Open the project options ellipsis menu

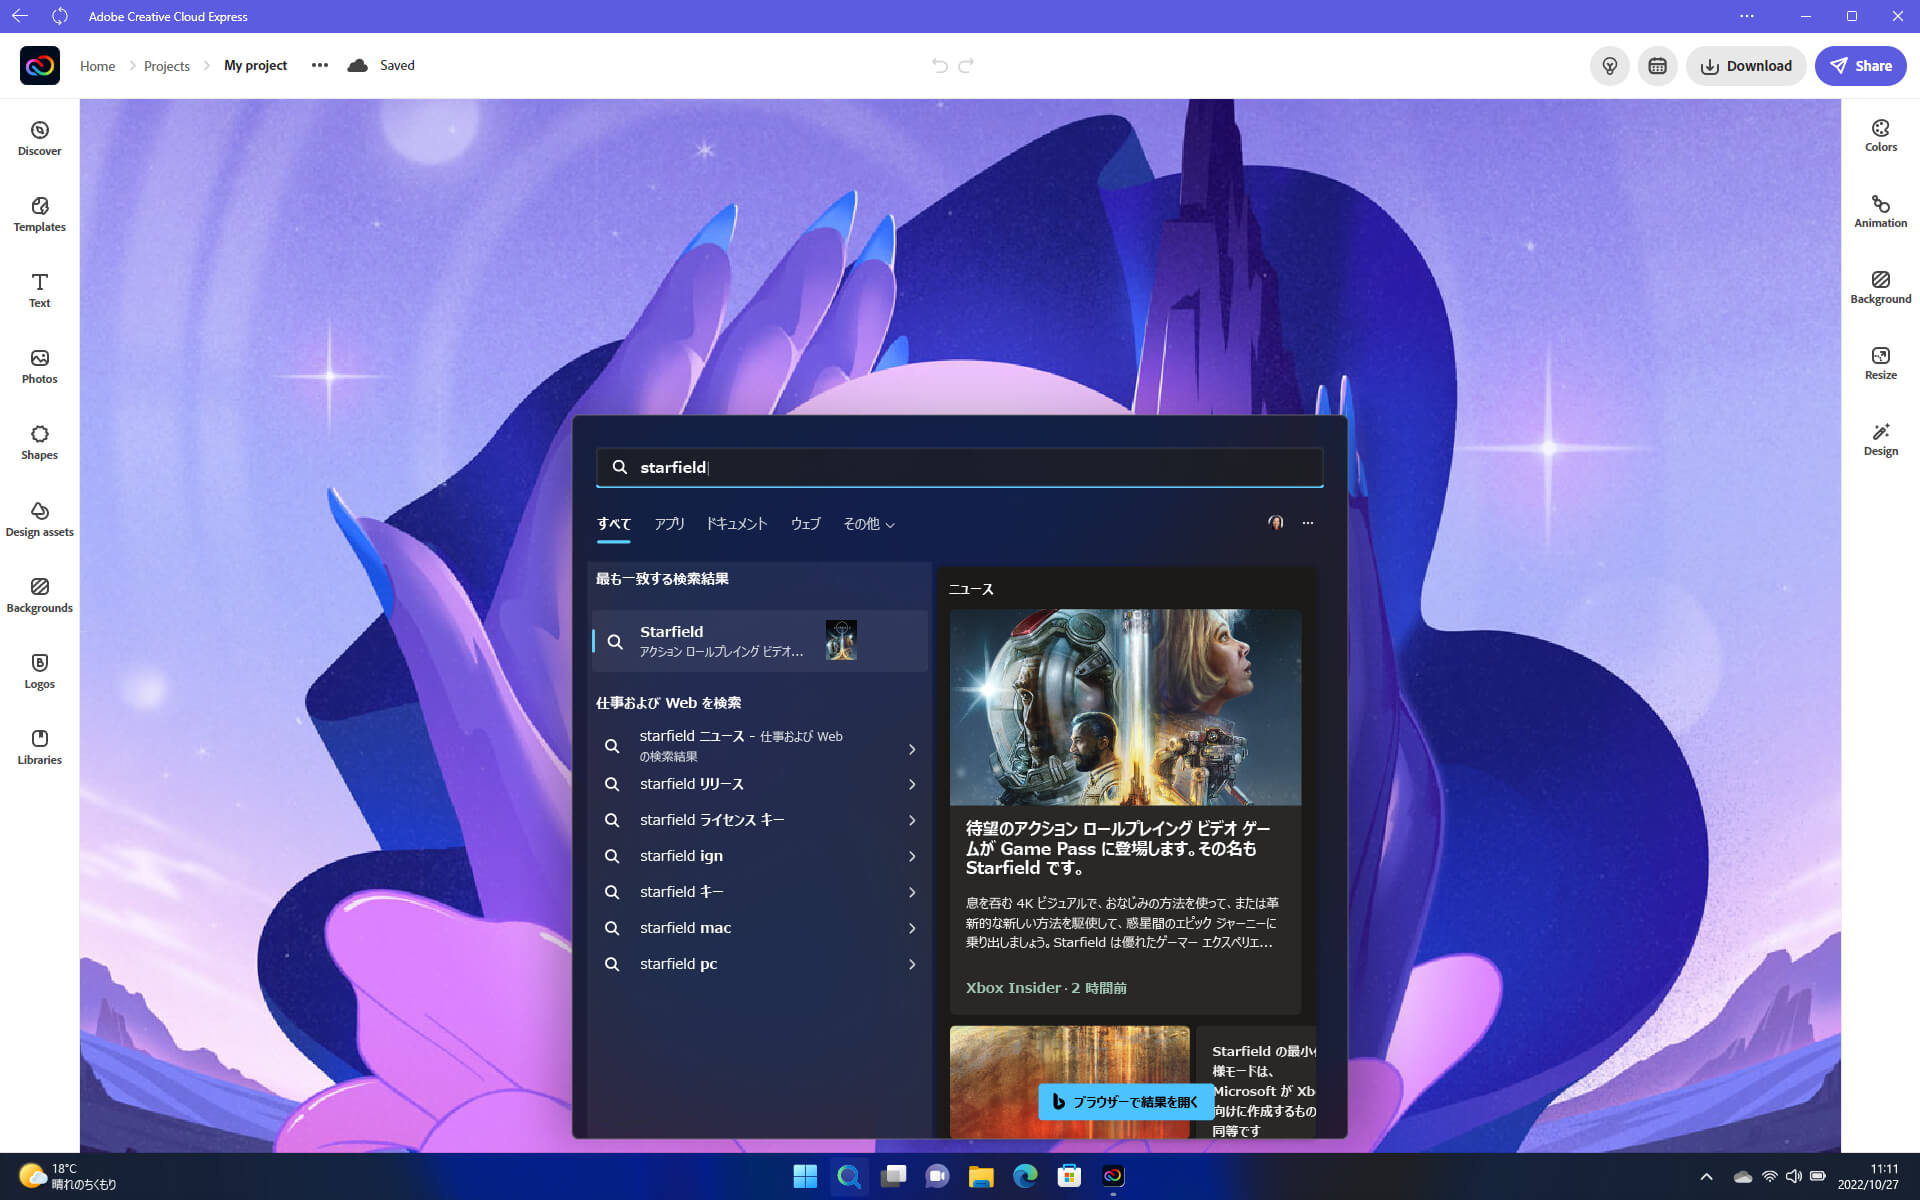pyautogui.click(x=319, y=65)
